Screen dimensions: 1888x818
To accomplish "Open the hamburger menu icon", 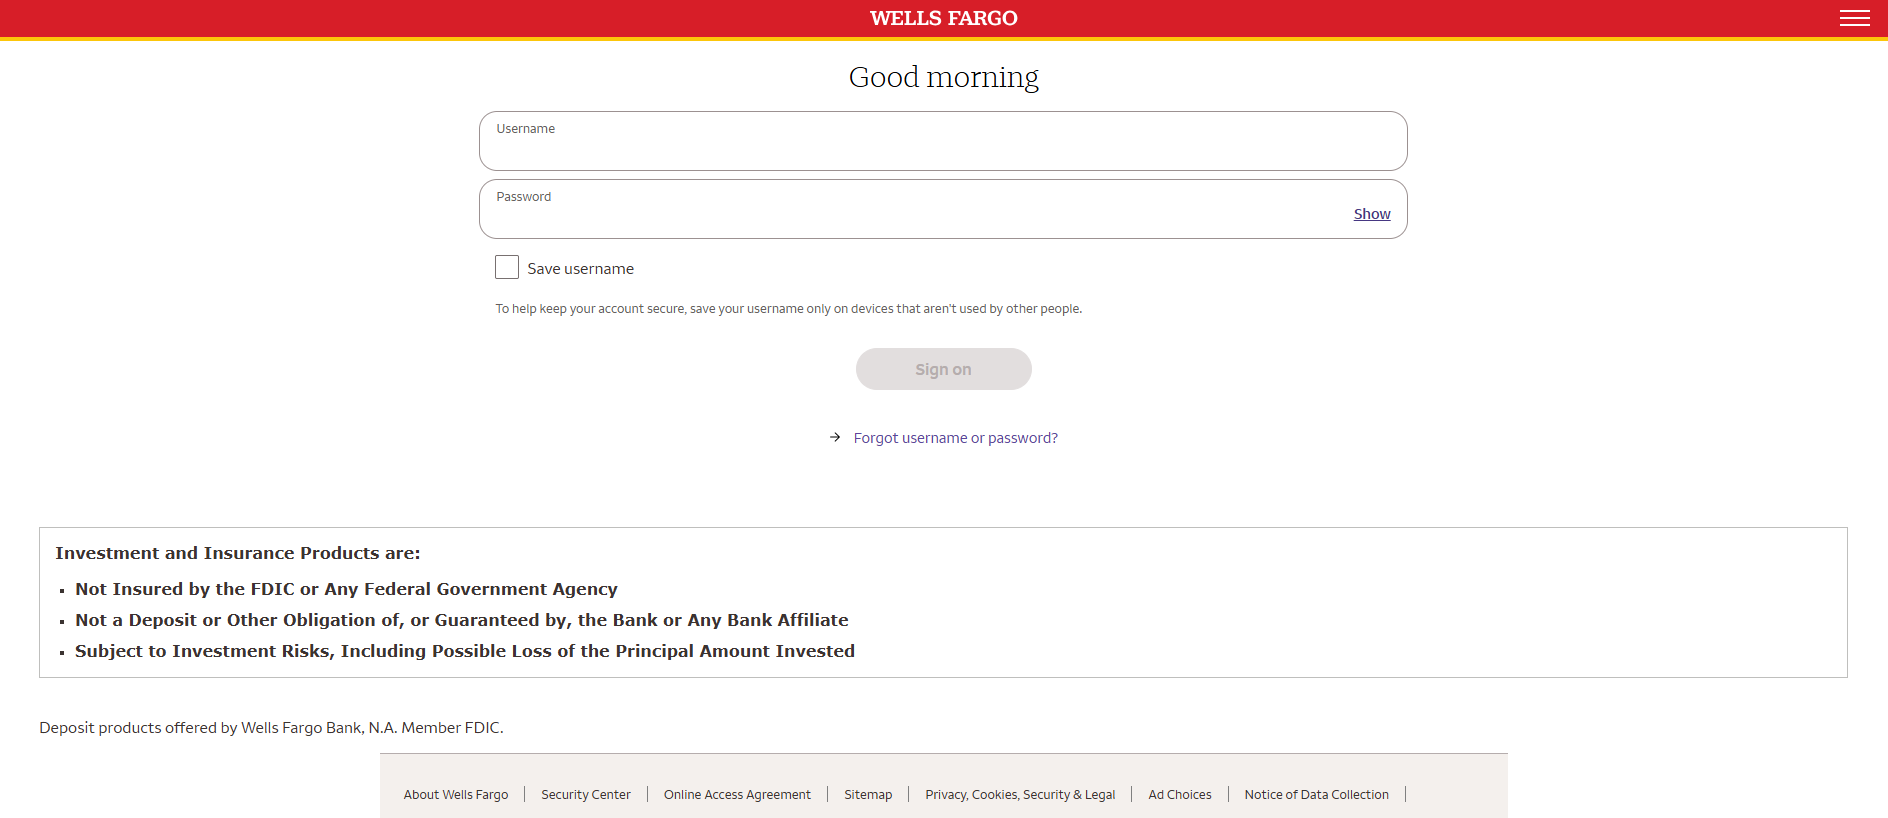I will (1854, 18).
